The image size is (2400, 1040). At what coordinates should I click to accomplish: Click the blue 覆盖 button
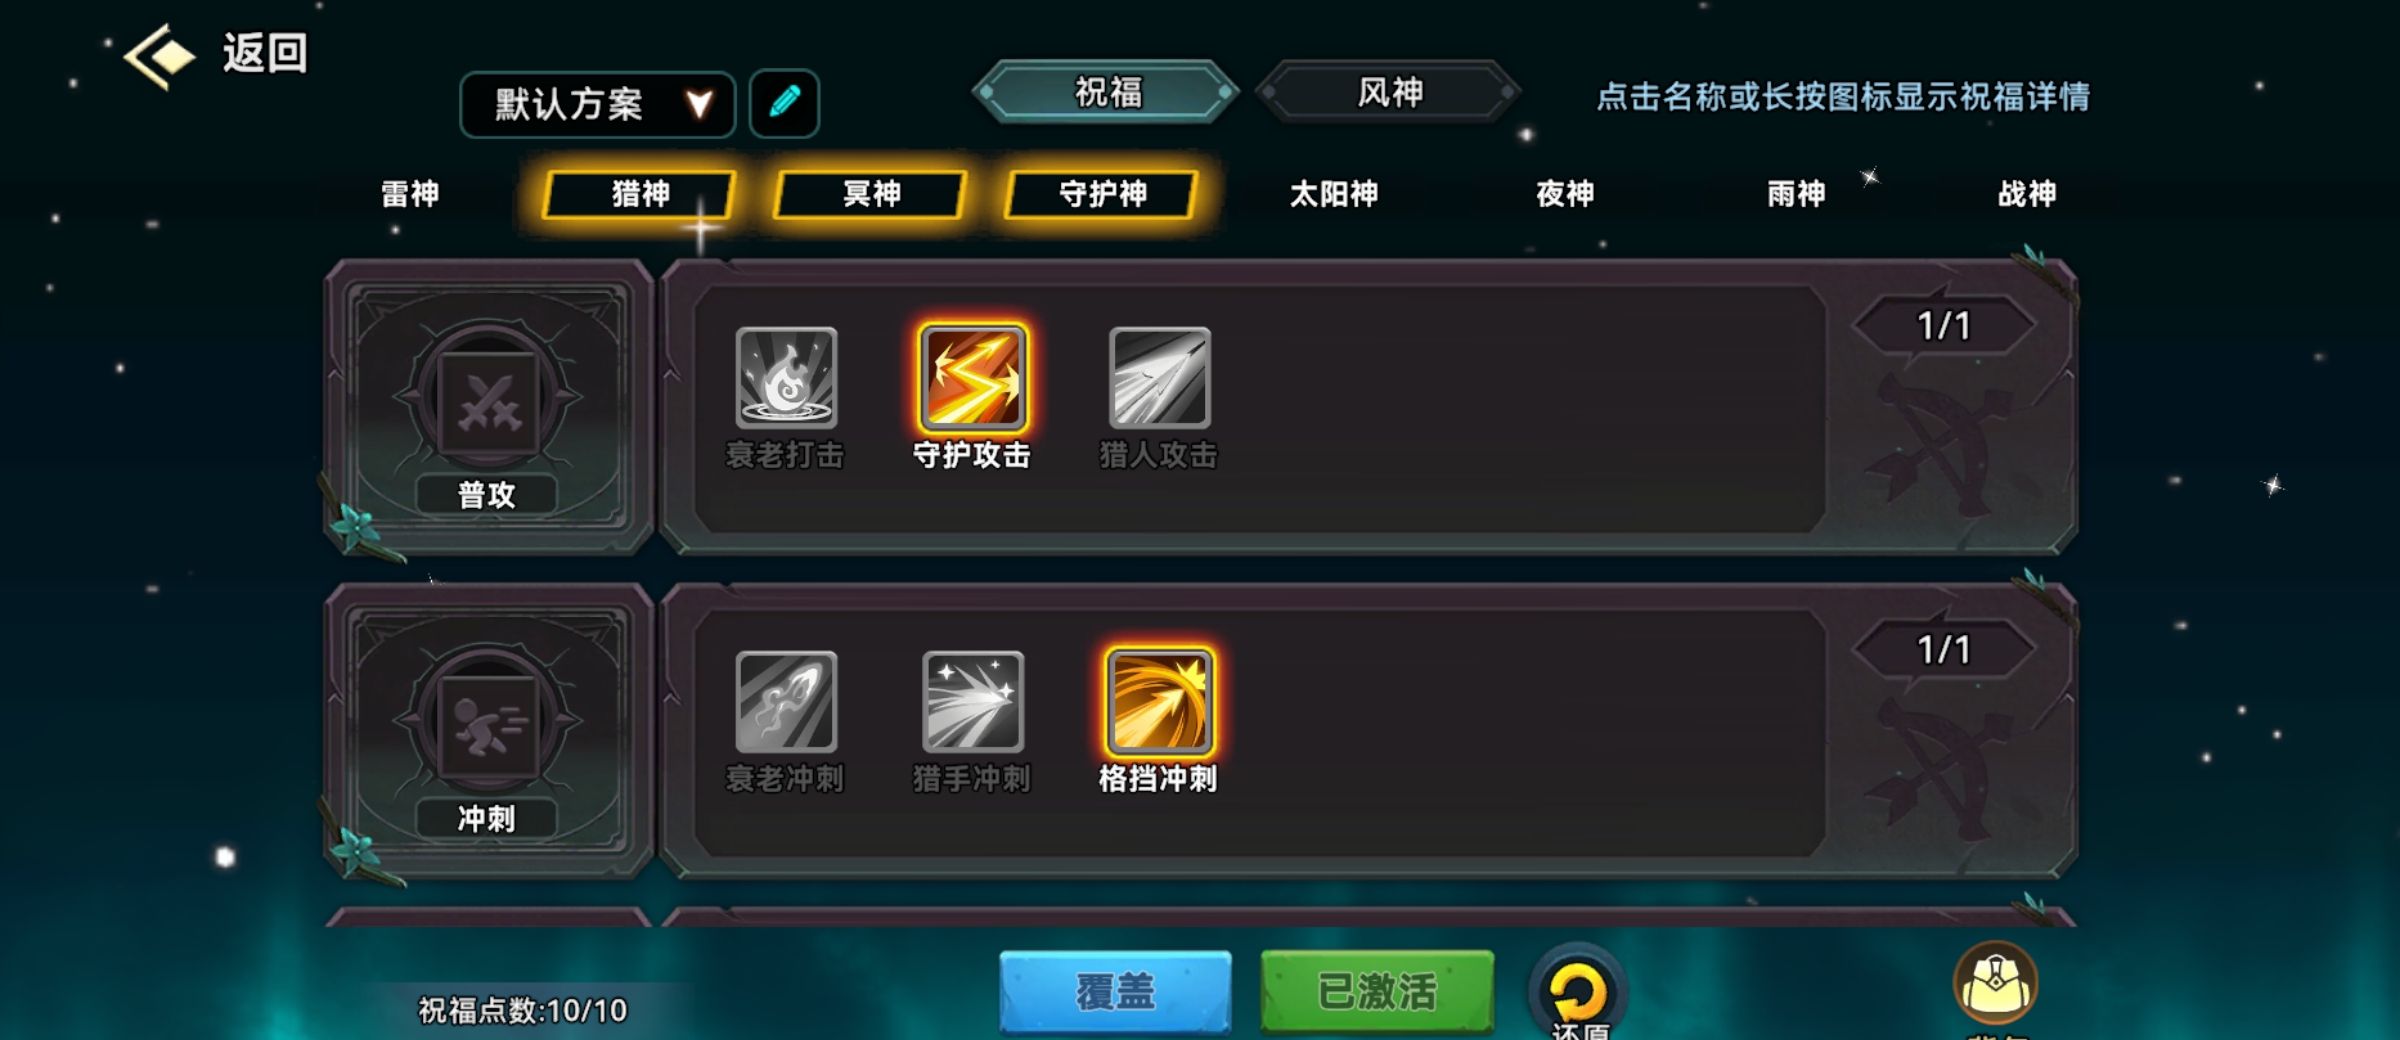click(1115, 991)
